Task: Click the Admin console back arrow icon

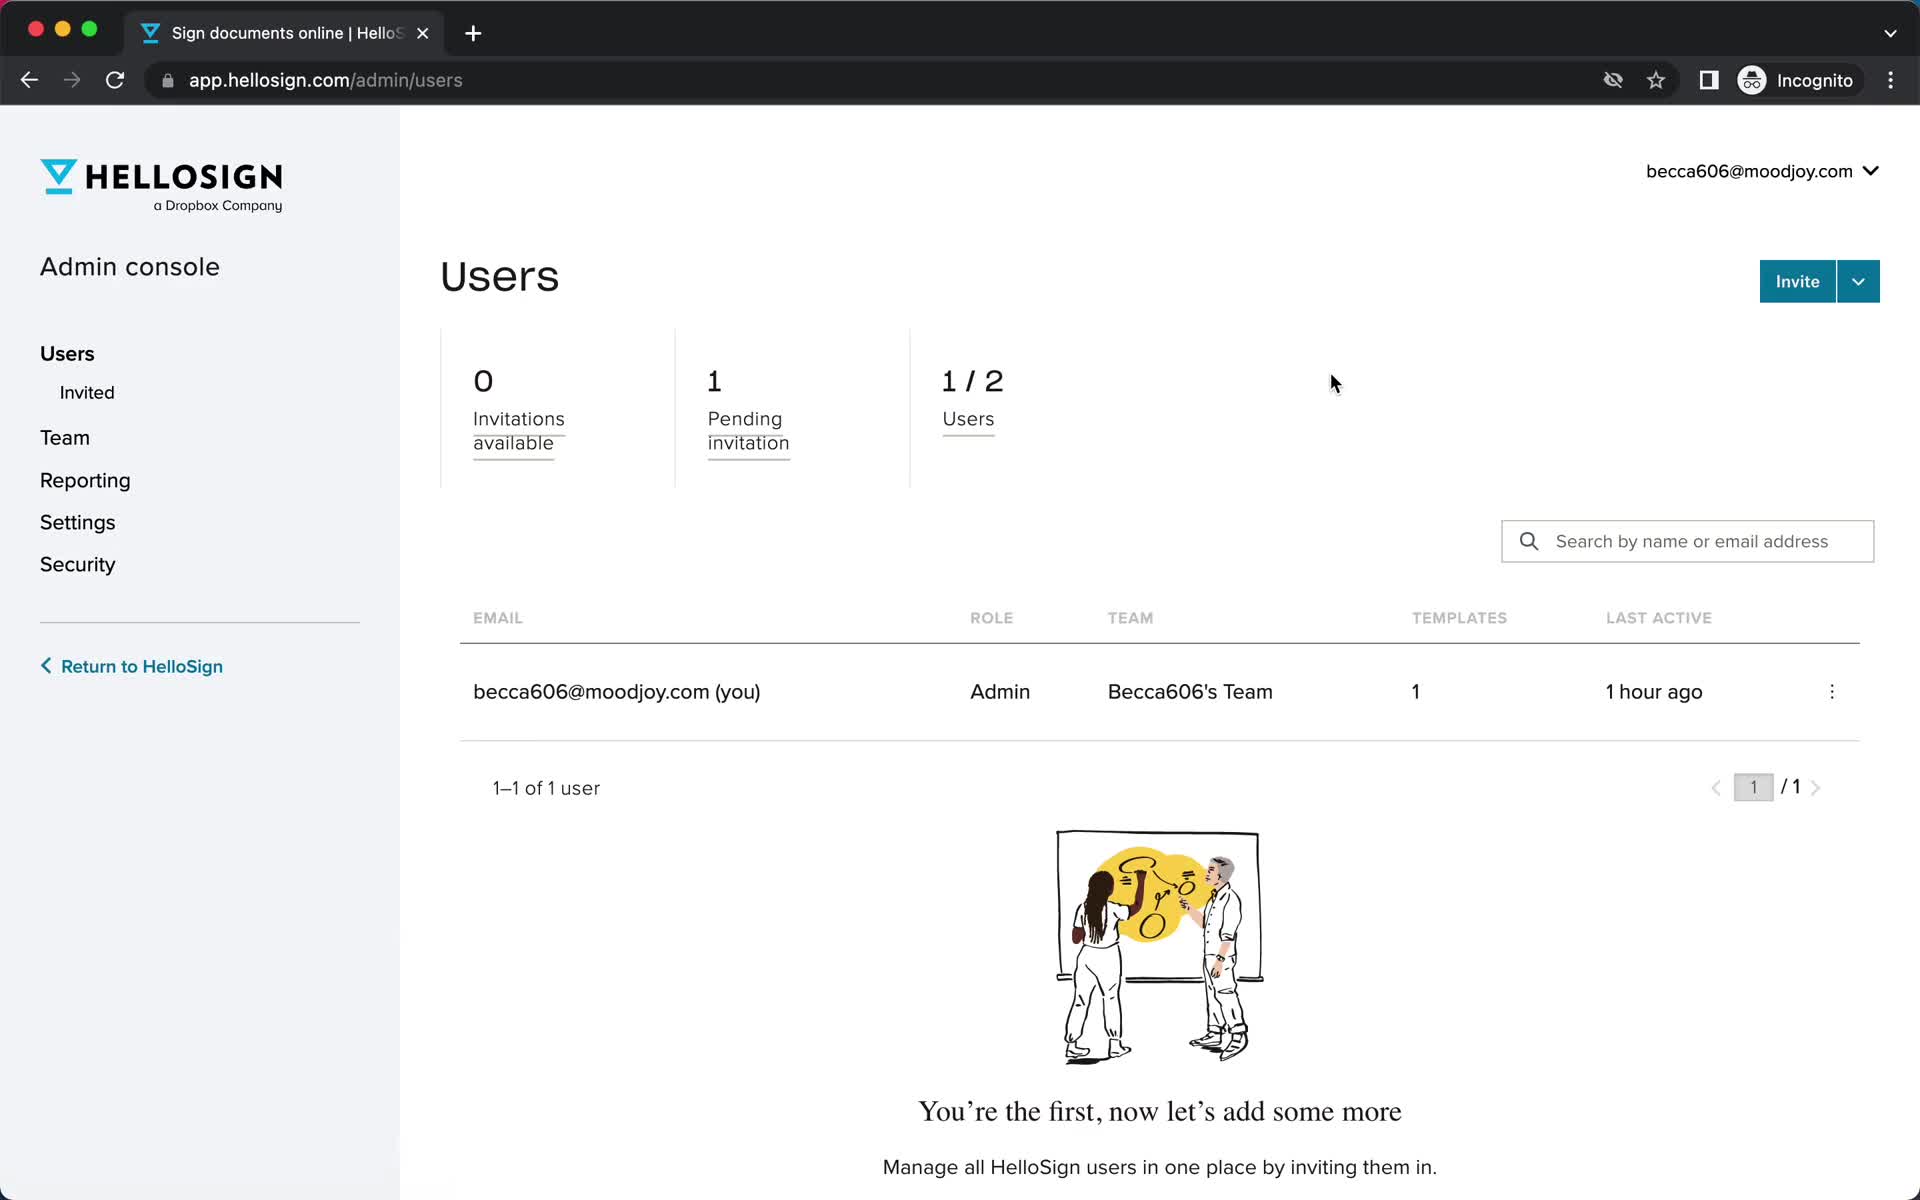Action: [46, 665]
